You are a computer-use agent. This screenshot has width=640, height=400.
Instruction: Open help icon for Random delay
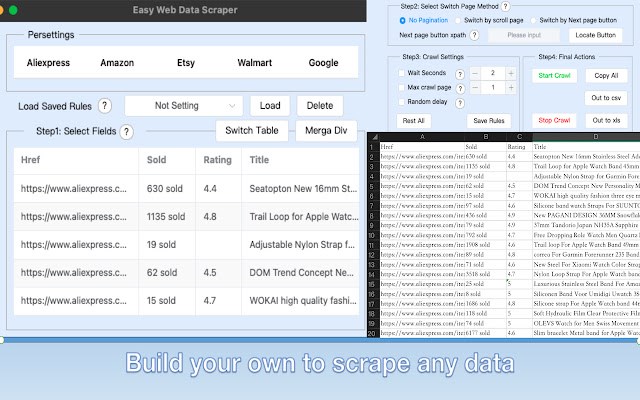[460, 103]
